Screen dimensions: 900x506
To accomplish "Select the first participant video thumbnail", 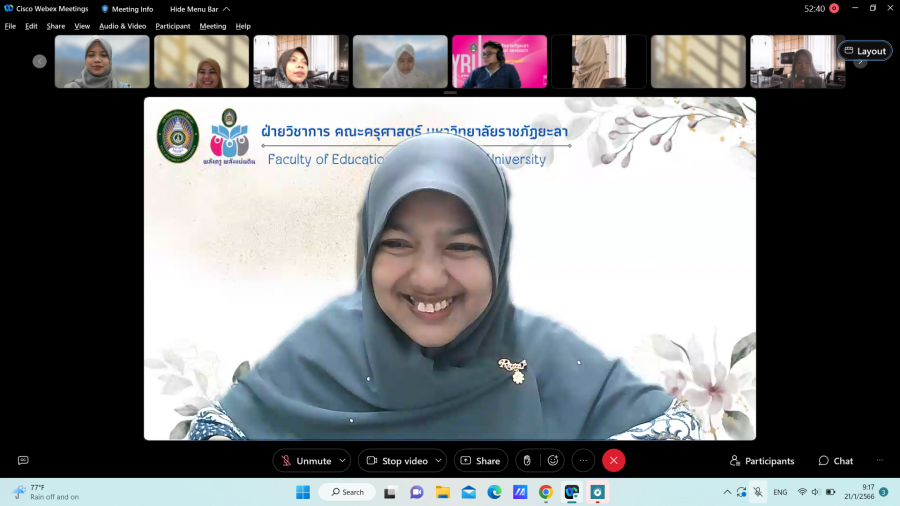I will (102, 62).
